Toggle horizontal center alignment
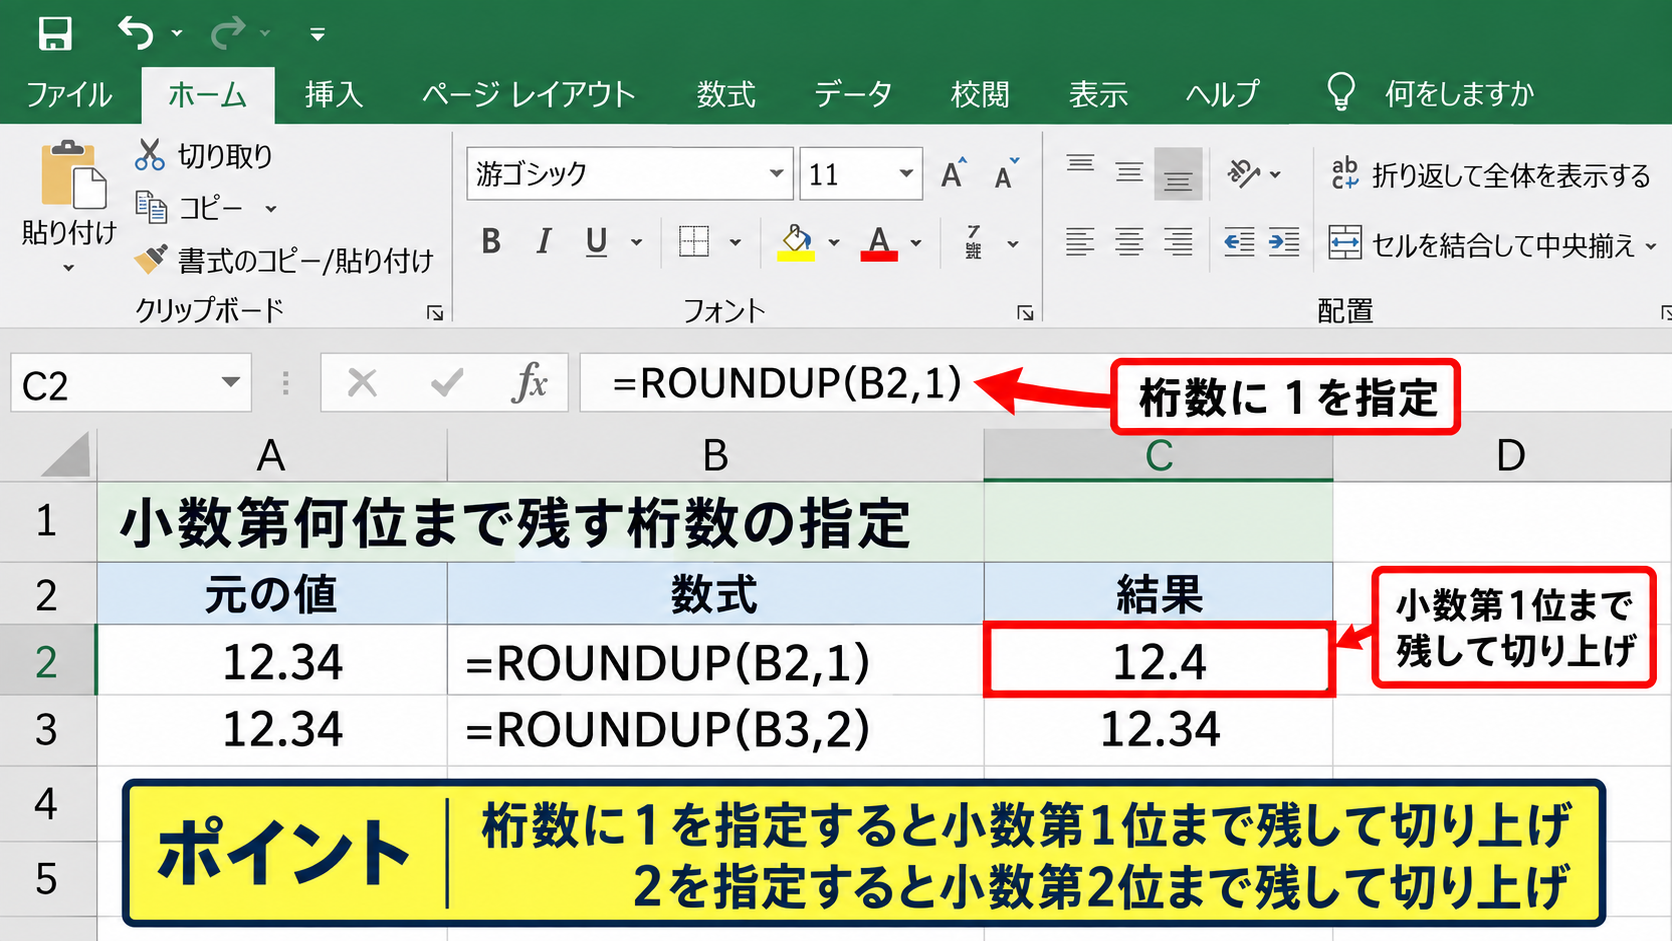 1129,242
